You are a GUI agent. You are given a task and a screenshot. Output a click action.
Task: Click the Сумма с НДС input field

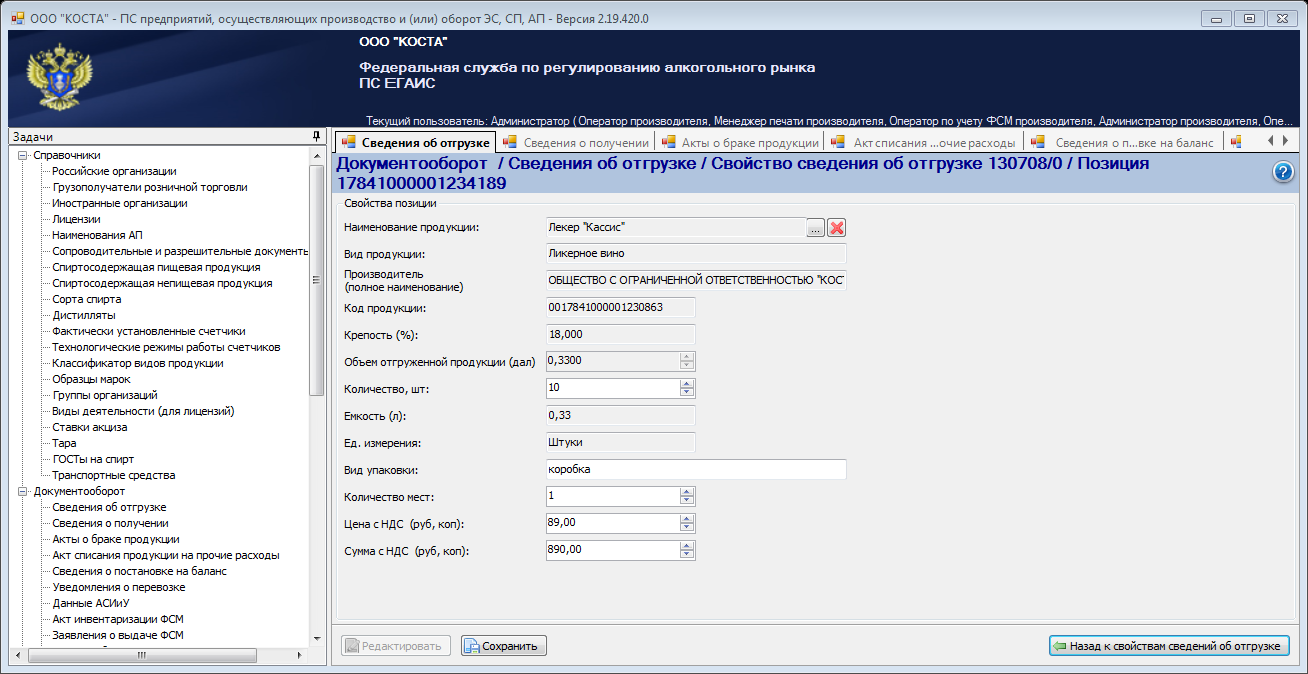point(613,550)
